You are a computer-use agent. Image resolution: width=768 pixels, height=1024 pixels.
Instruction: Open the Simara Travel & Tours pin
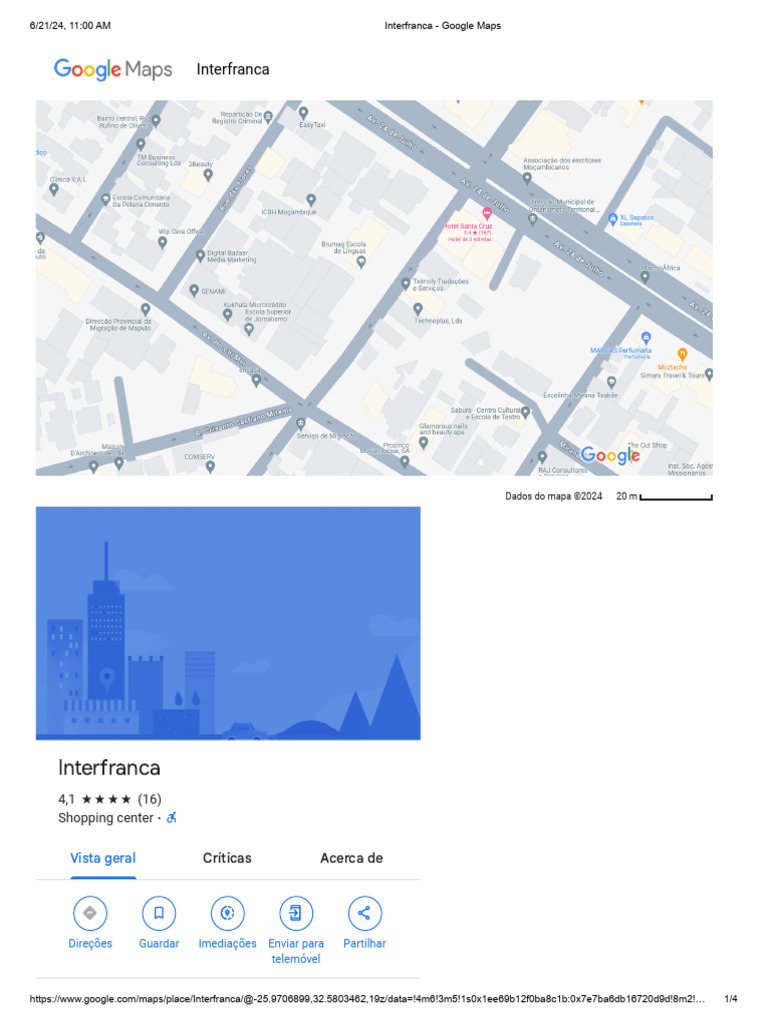709,374
